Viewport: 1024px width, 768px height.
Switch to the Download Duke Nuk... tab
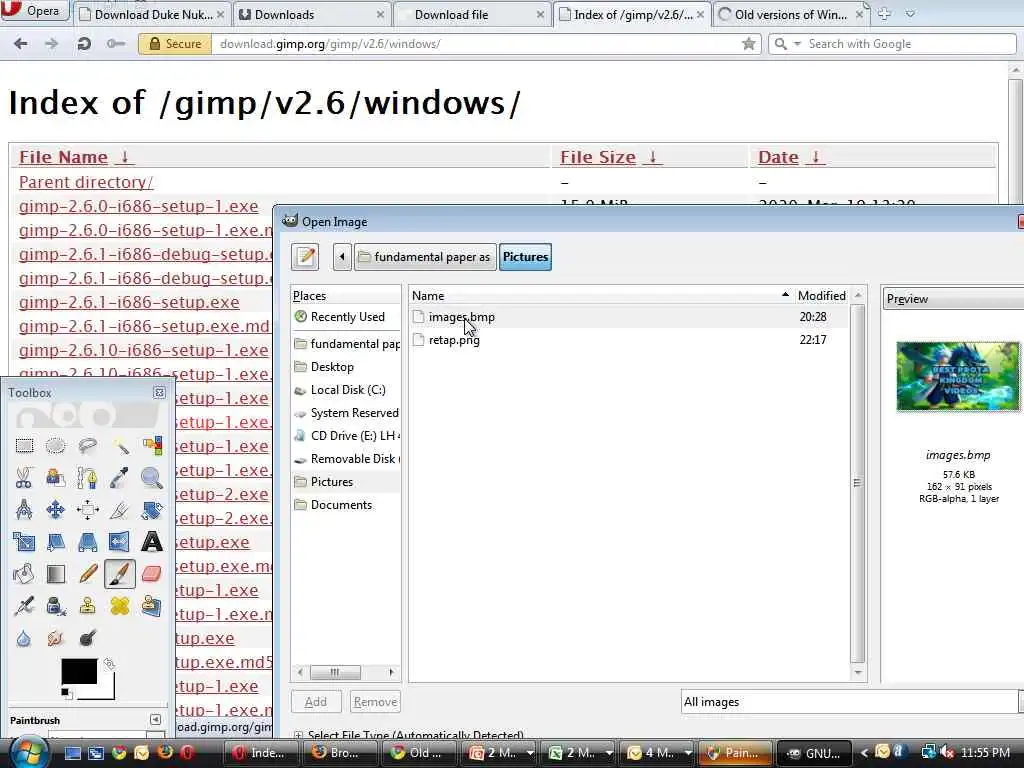pyautogui.click(x=152, y=14)
